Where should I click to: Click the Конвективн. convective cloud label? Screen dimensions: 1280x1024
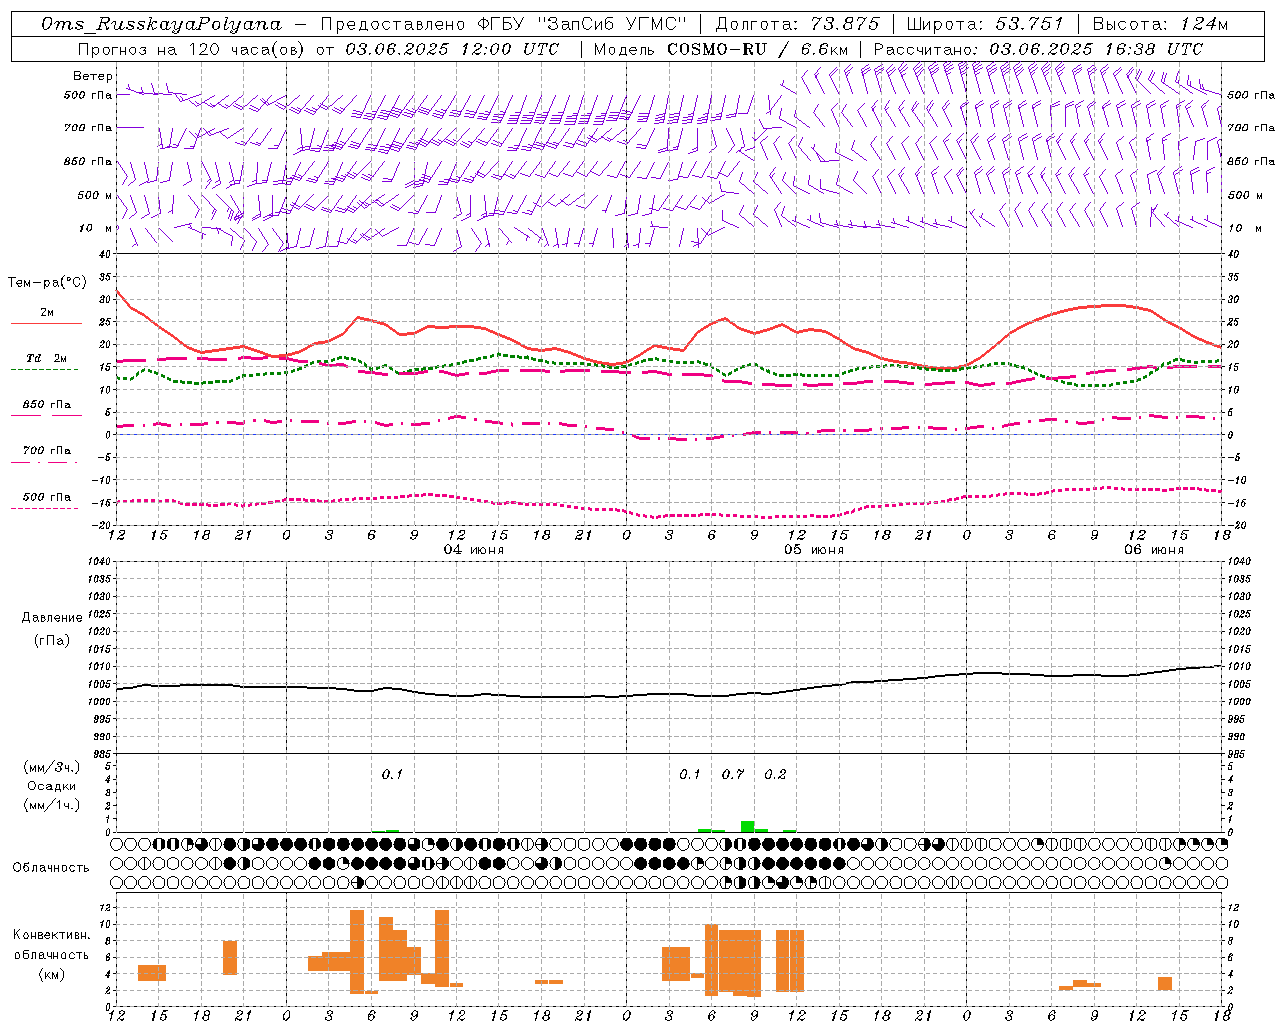51,935
